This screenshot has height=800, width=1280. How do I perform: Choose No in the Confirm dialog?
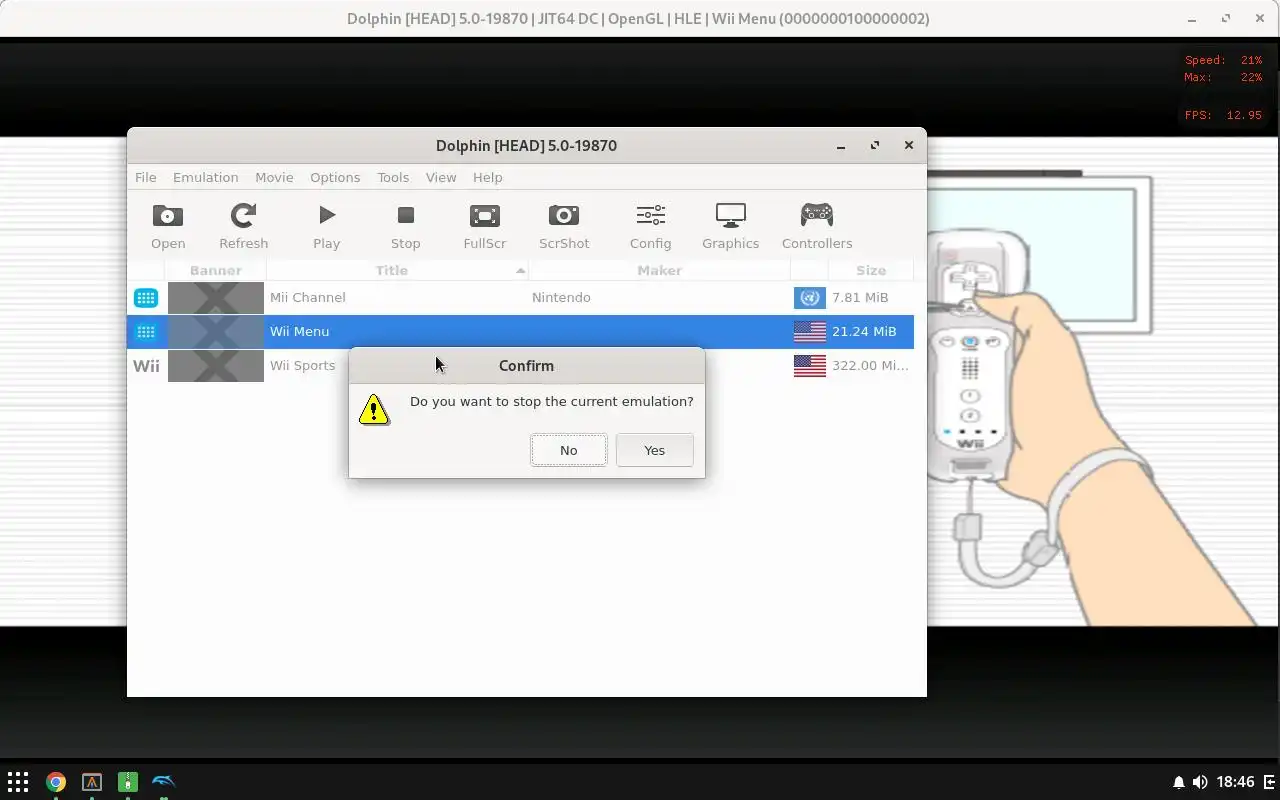tap(568, 450)
